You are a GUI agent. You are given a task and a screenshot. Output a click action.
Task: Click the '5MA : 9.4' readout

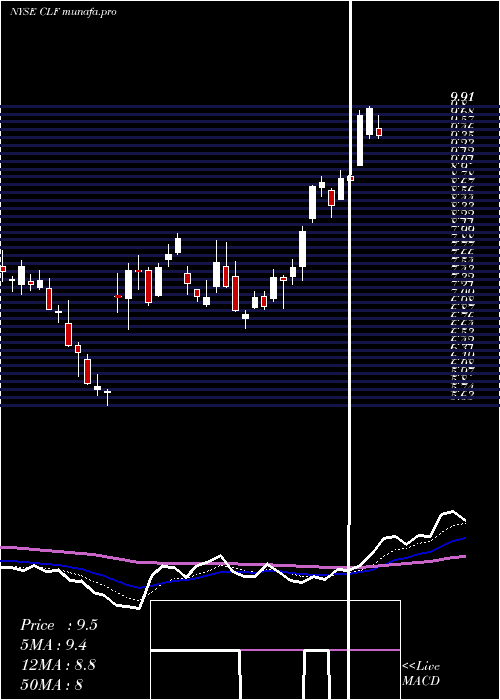click(54, 645)
